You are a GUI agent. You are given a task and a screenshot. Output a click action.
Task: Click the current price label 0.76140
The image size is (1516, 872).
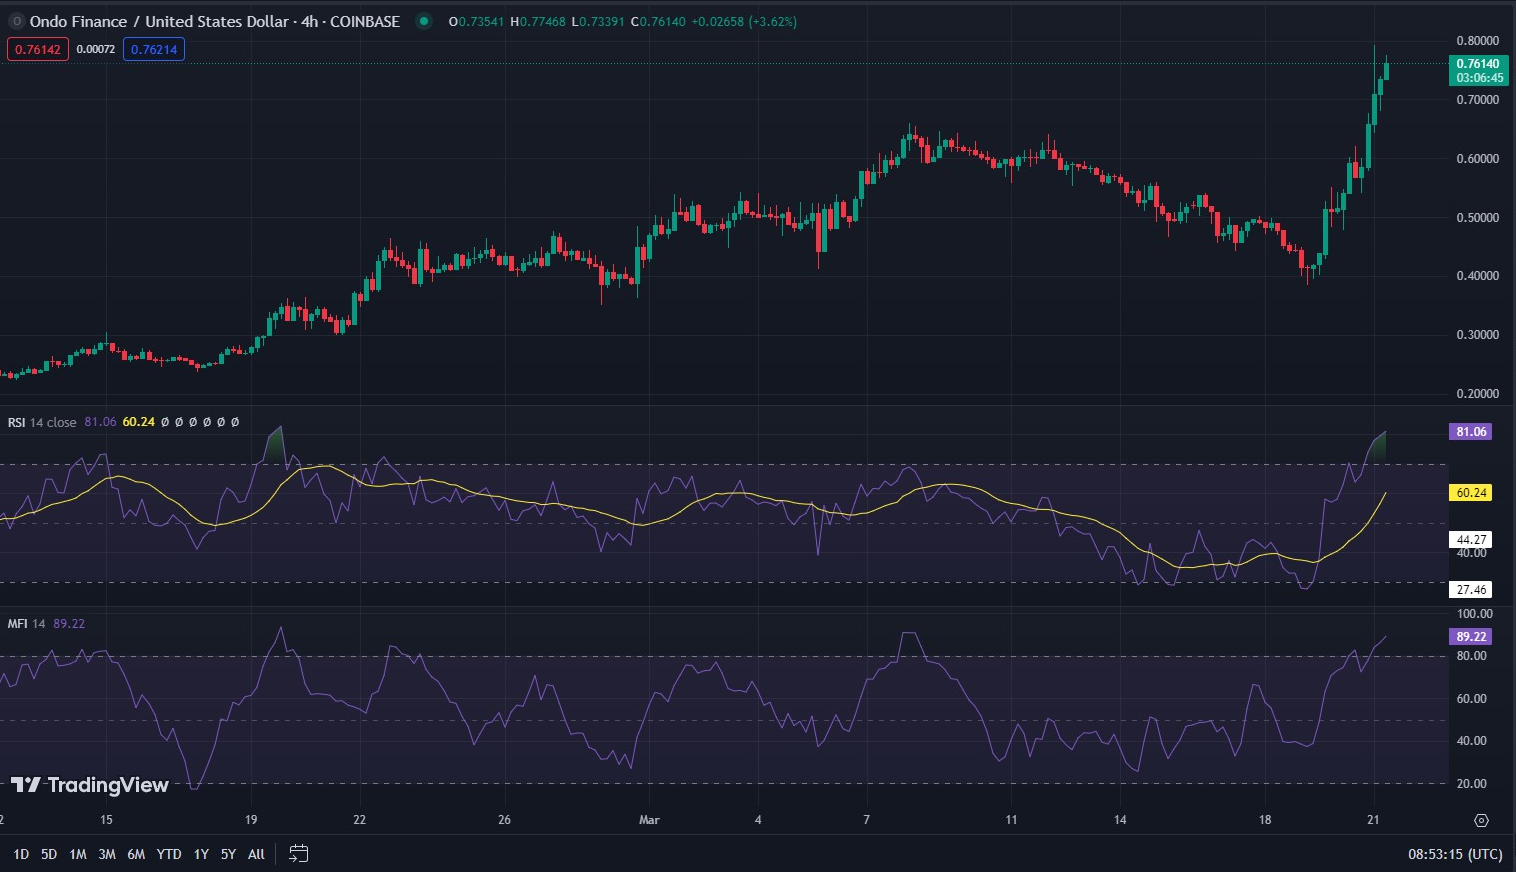point(1478,64)
